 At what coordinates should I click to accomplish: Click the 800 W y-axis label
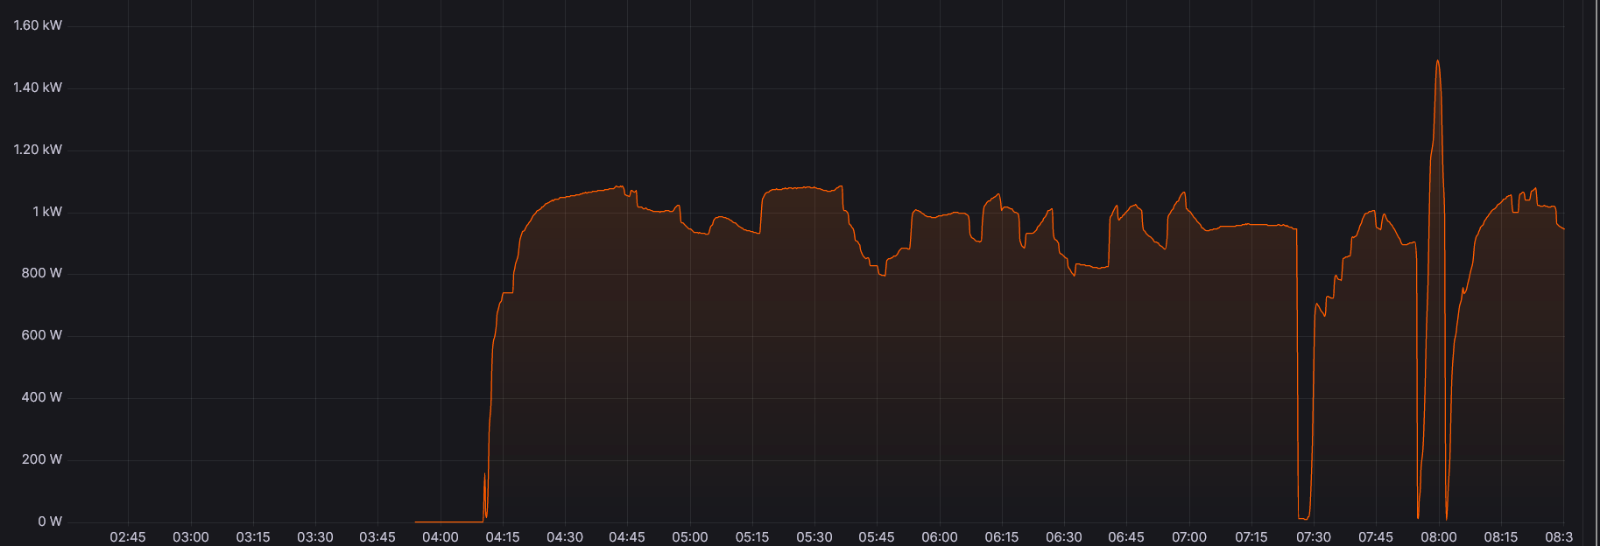(x=42, y=273)
